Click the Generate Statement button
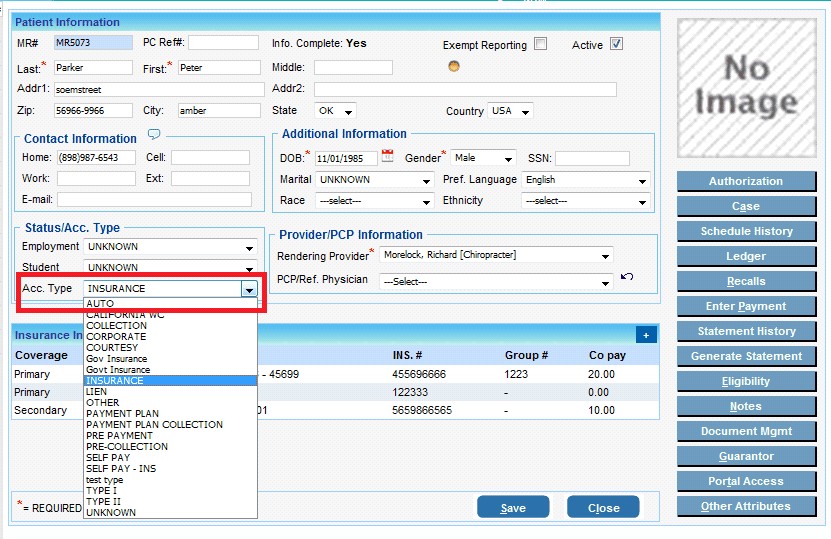Image resolution: width=831 pixels, height=539 pixels. tap(746, 356)
